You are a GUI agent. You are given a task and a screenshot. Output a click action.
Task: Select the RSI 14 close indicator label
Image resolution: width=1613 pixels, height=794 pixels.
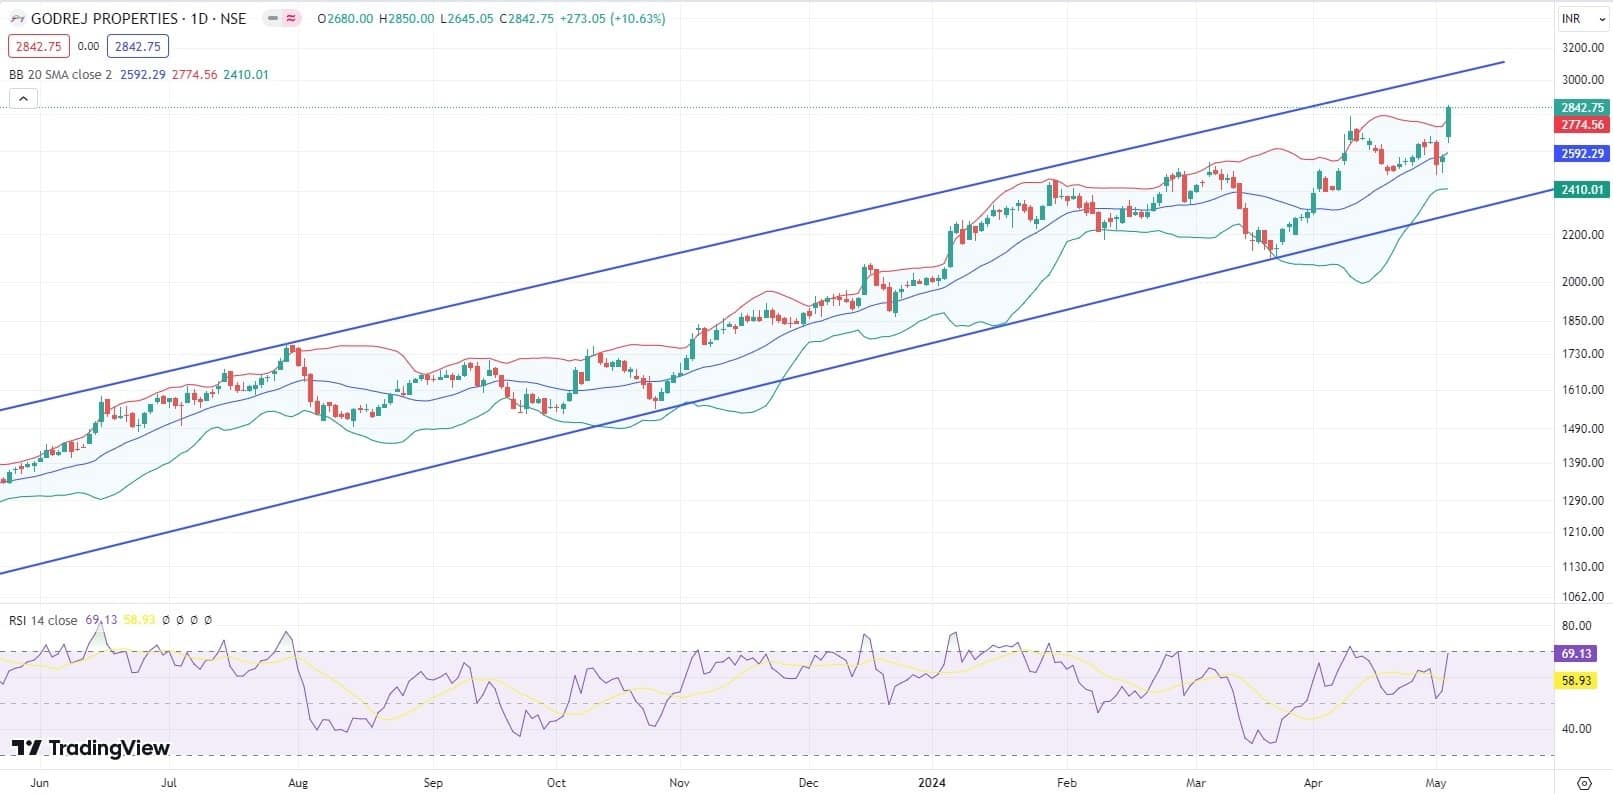[x=43, y=620]
